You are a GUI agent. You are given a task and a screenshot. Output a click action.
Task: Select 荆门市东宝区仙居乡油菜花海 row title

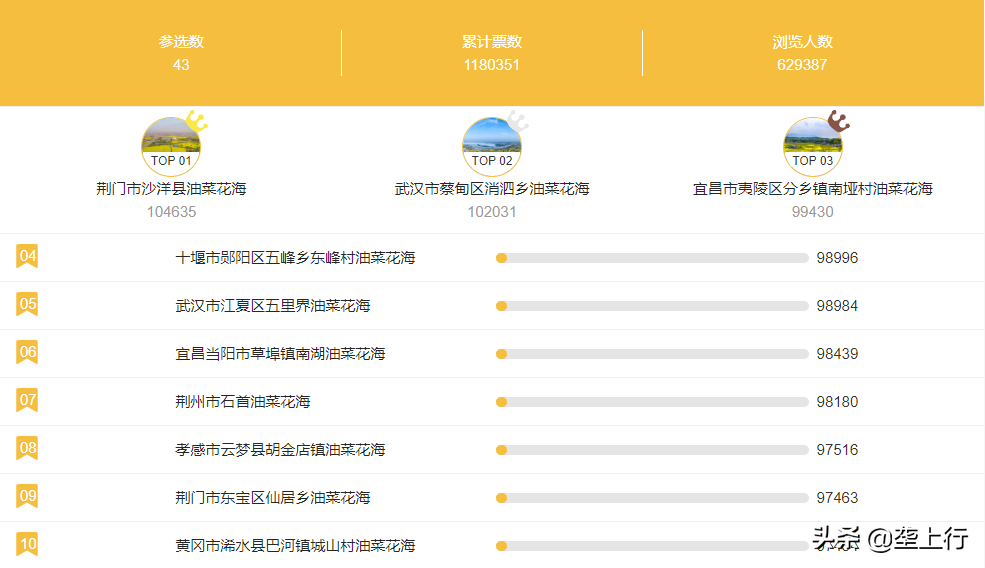point(273,498)
